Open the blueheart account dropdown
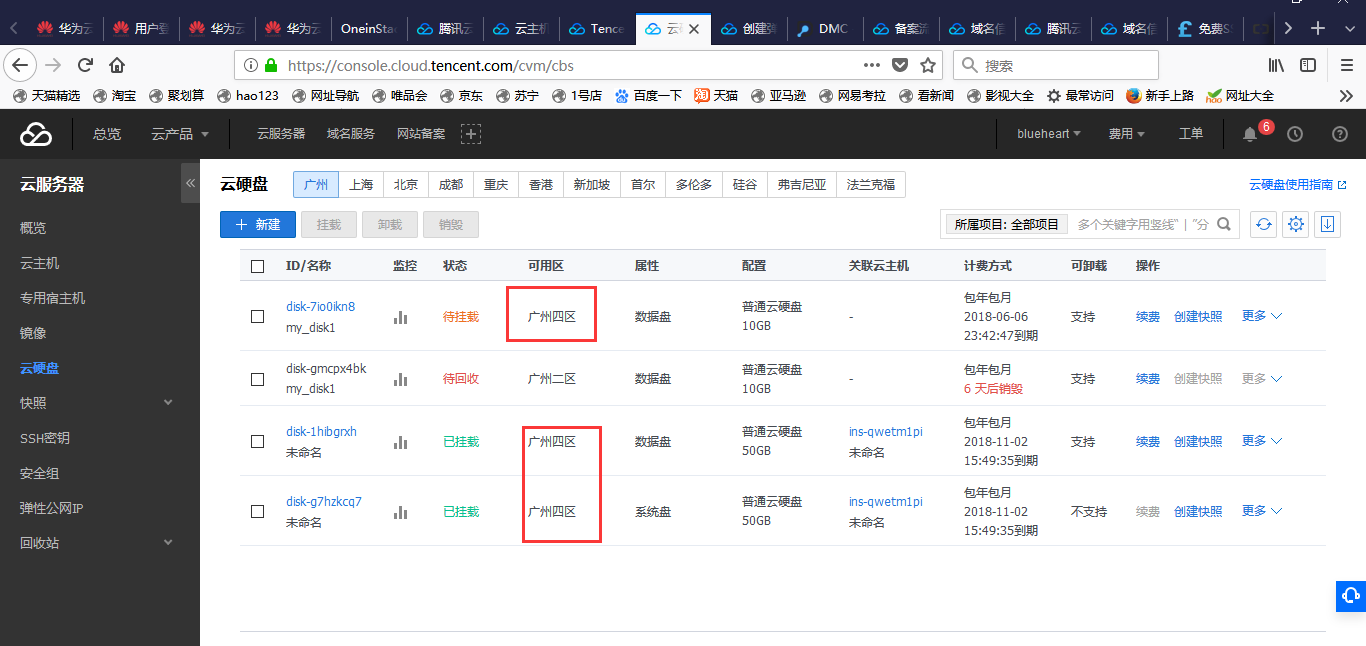1366x646 pixels. click(1048, 134)
